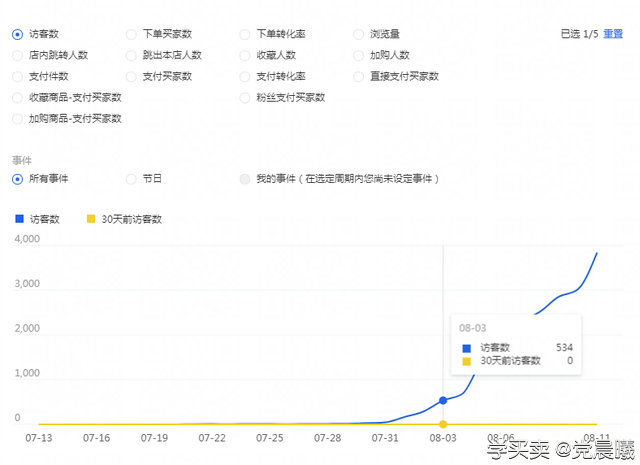Select the 直接支付买家数 metric
The height and width of the screenshot is (465, 640).
[358, 77]
